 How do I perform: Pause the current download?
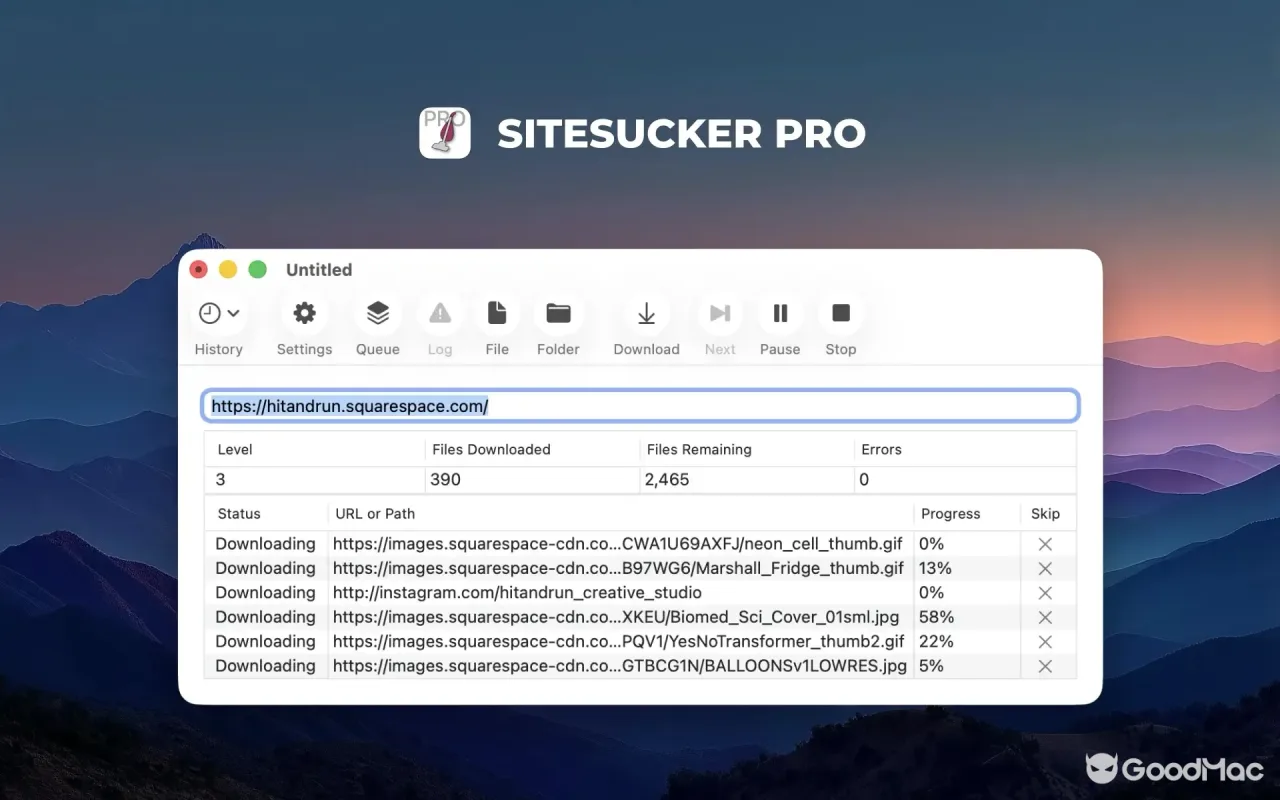pos(780,313)
